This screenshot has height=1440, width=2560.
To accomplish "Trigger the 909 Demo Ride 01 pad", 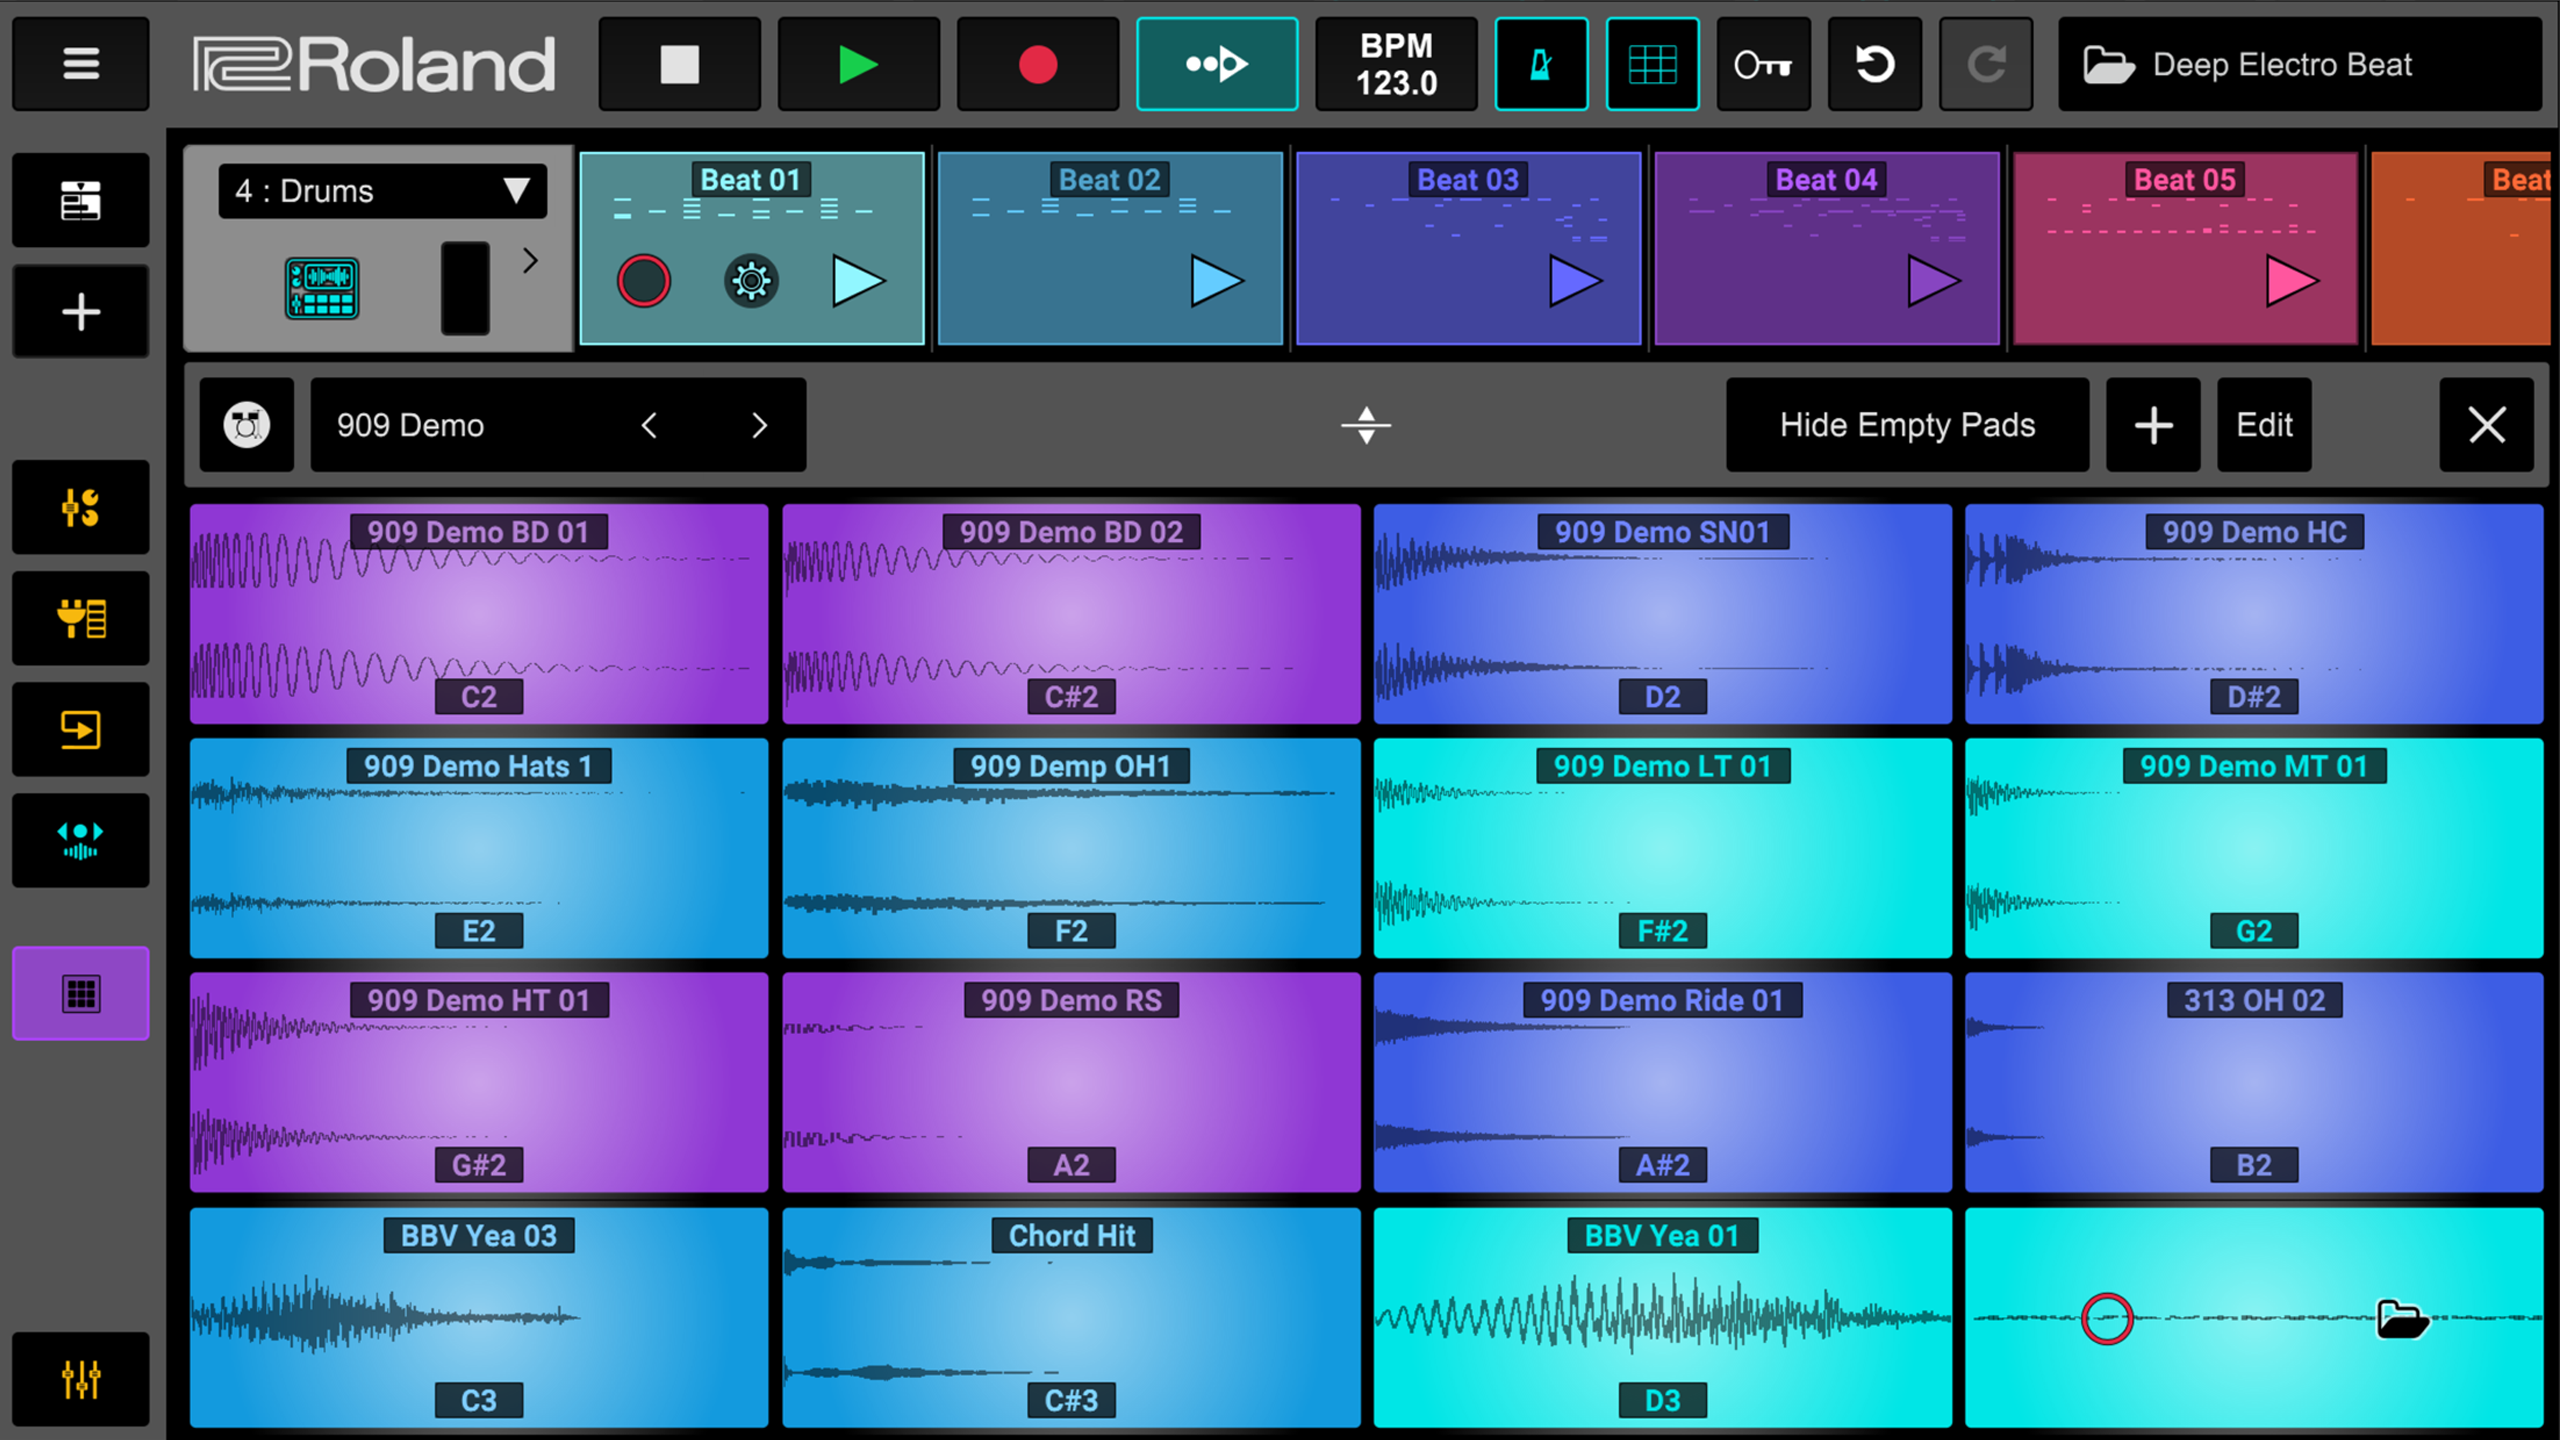I will pyautogui.click(x=1662, y=1082).
